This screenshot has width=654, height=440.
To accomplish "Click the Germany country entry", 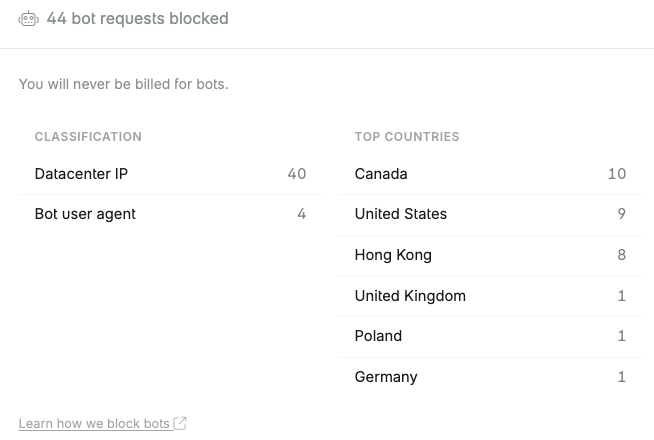I will (386, 377).
